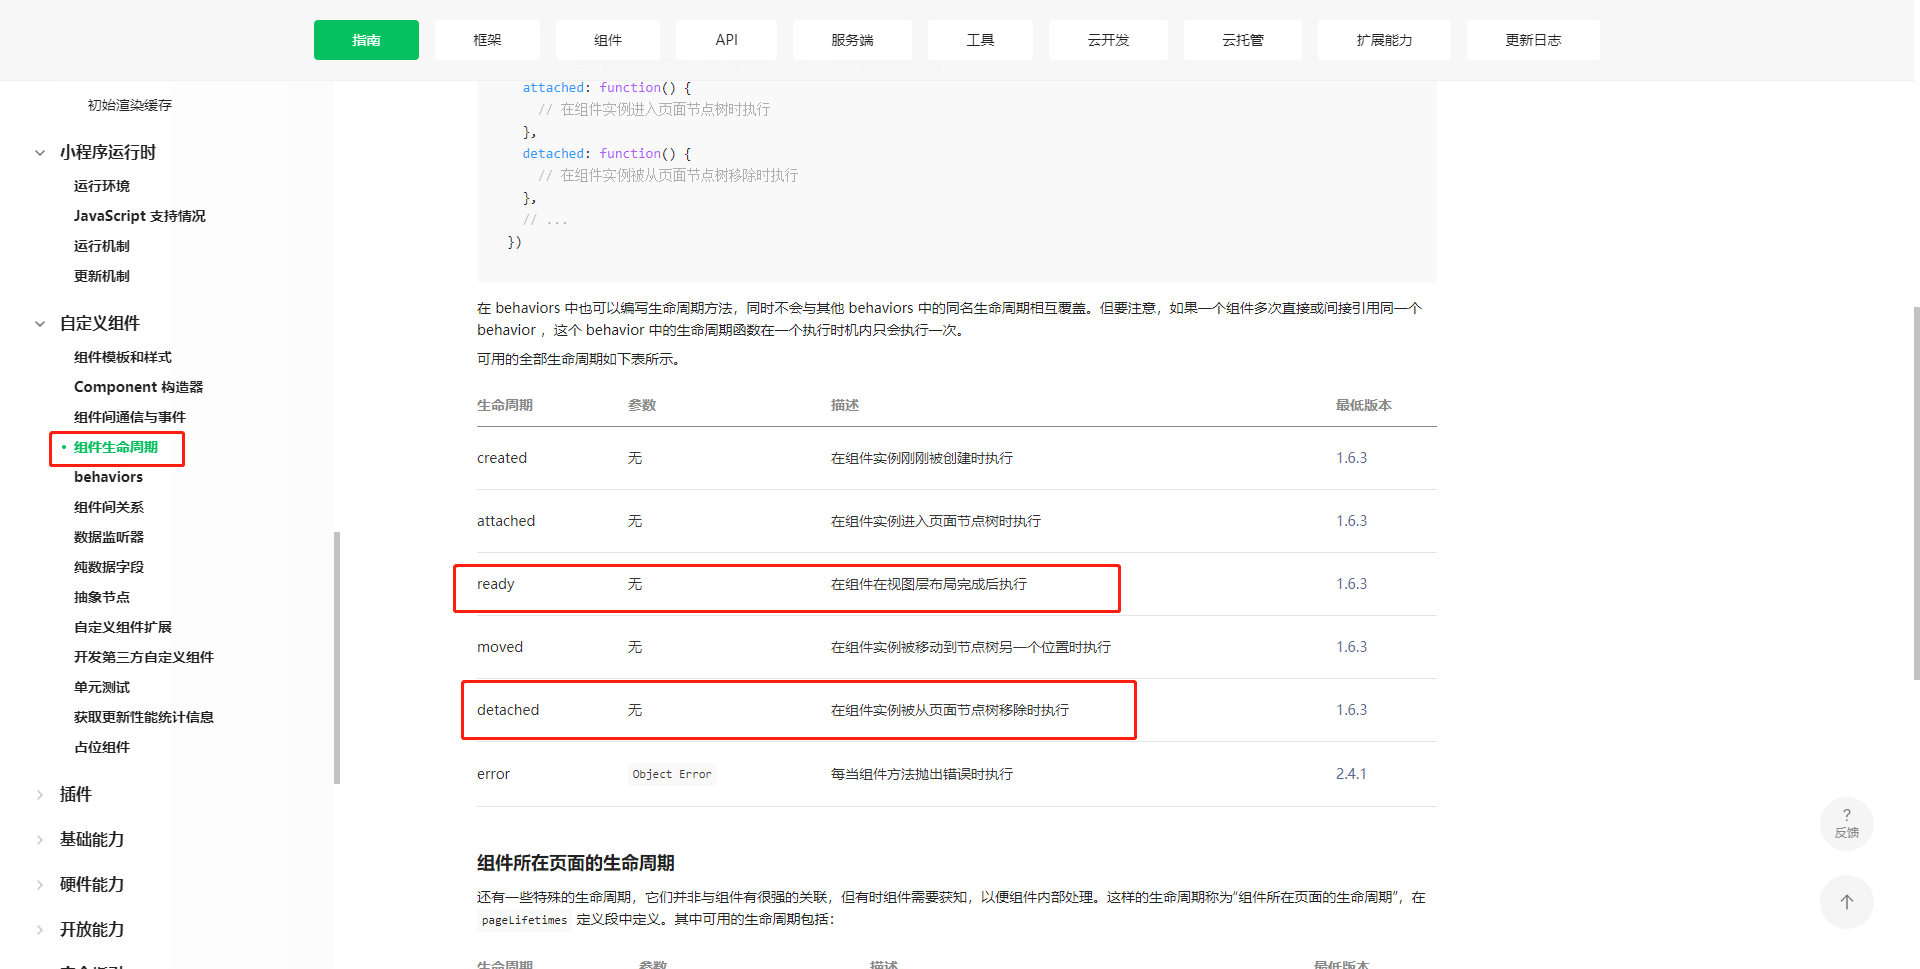Screen dimensions: 1920x969
Task: Open 数据监听器 page
Action: click(108, 537)
